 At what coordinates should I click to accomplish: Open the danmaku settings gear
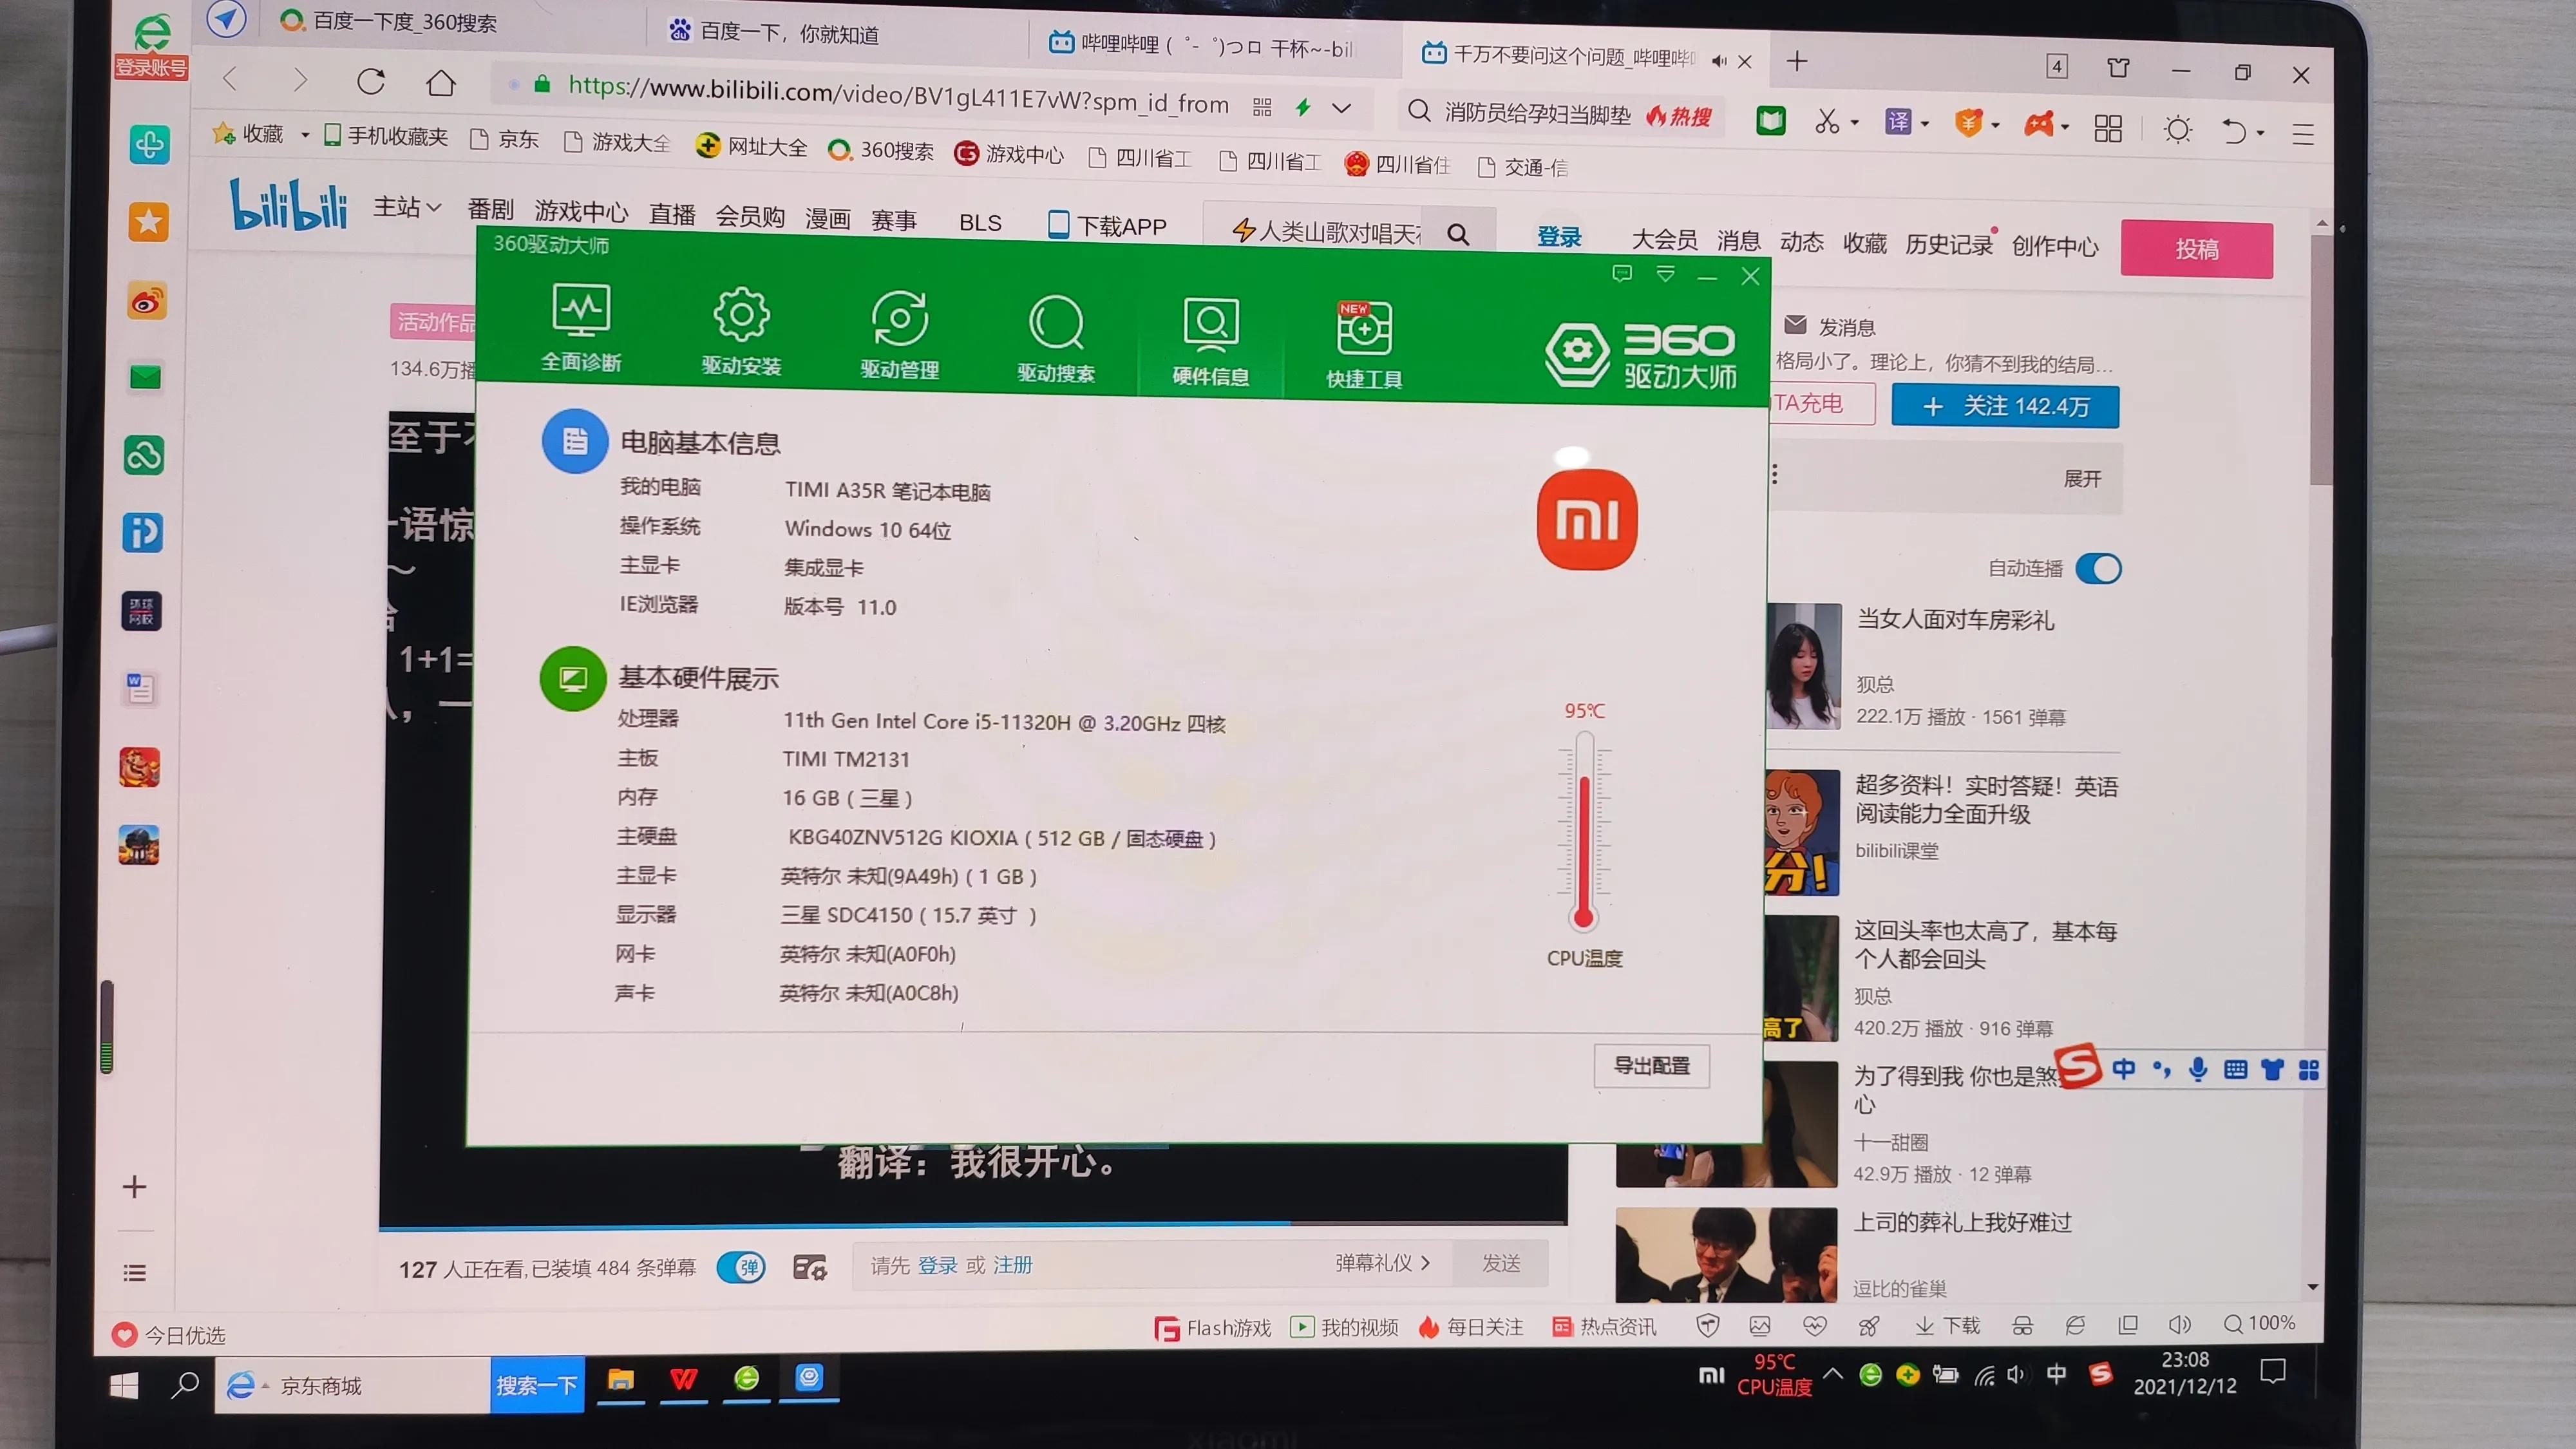coord(810,1266)
